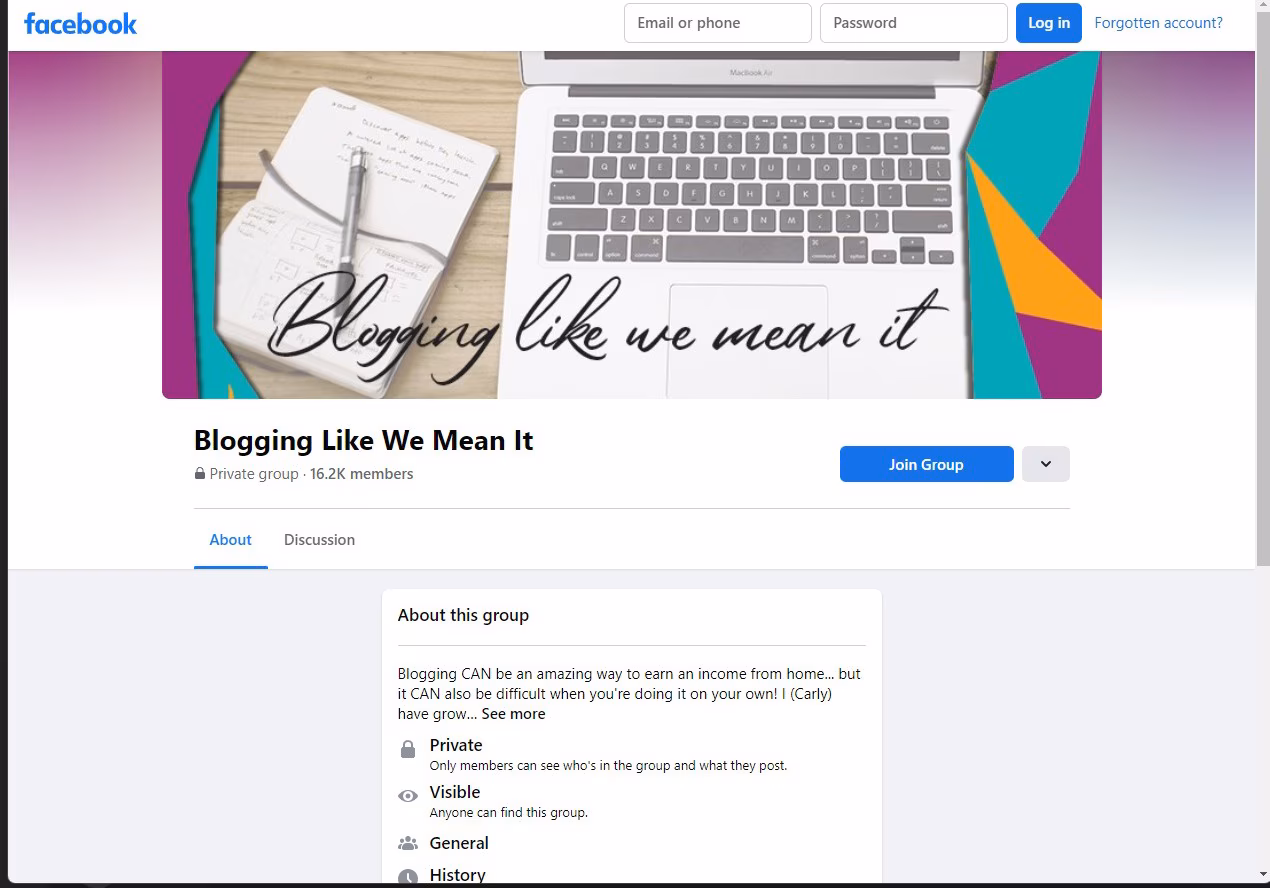This screenshot has width=1270, height=888.
Task: Switch to the About tab
Action: coord(230,539)
